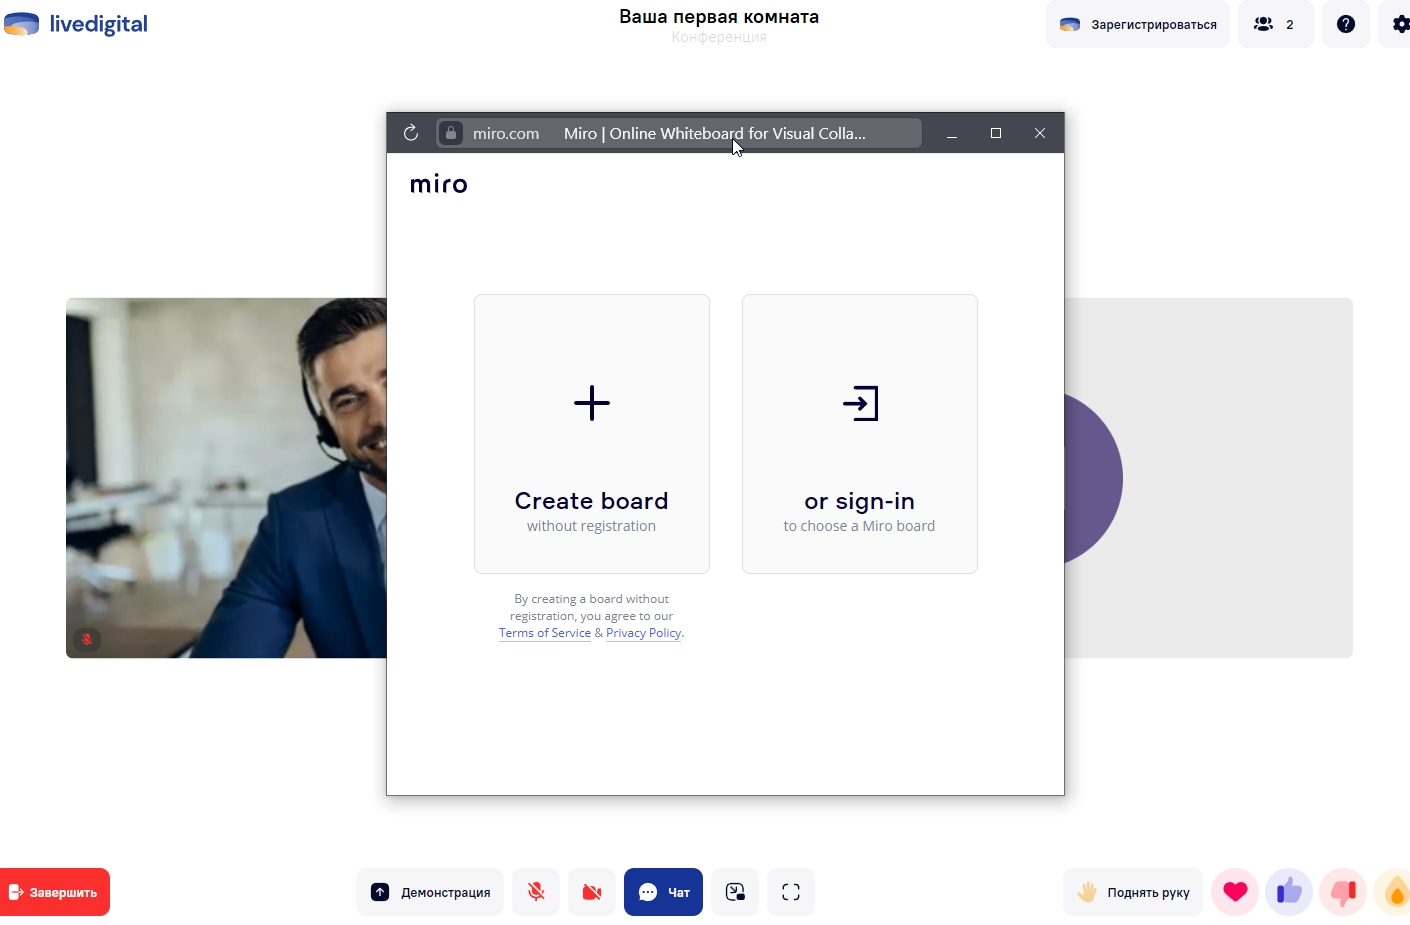
Task: Click Завершить to end the conference
Action: pyautogui.click(x=54, y=892)
